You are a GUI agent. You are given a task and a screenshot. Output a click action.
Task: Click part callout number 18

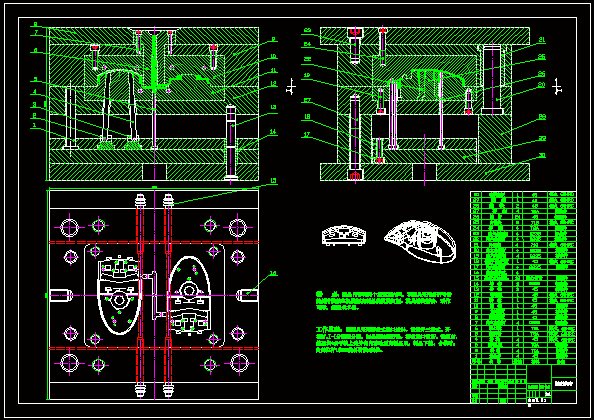point(307,117)
